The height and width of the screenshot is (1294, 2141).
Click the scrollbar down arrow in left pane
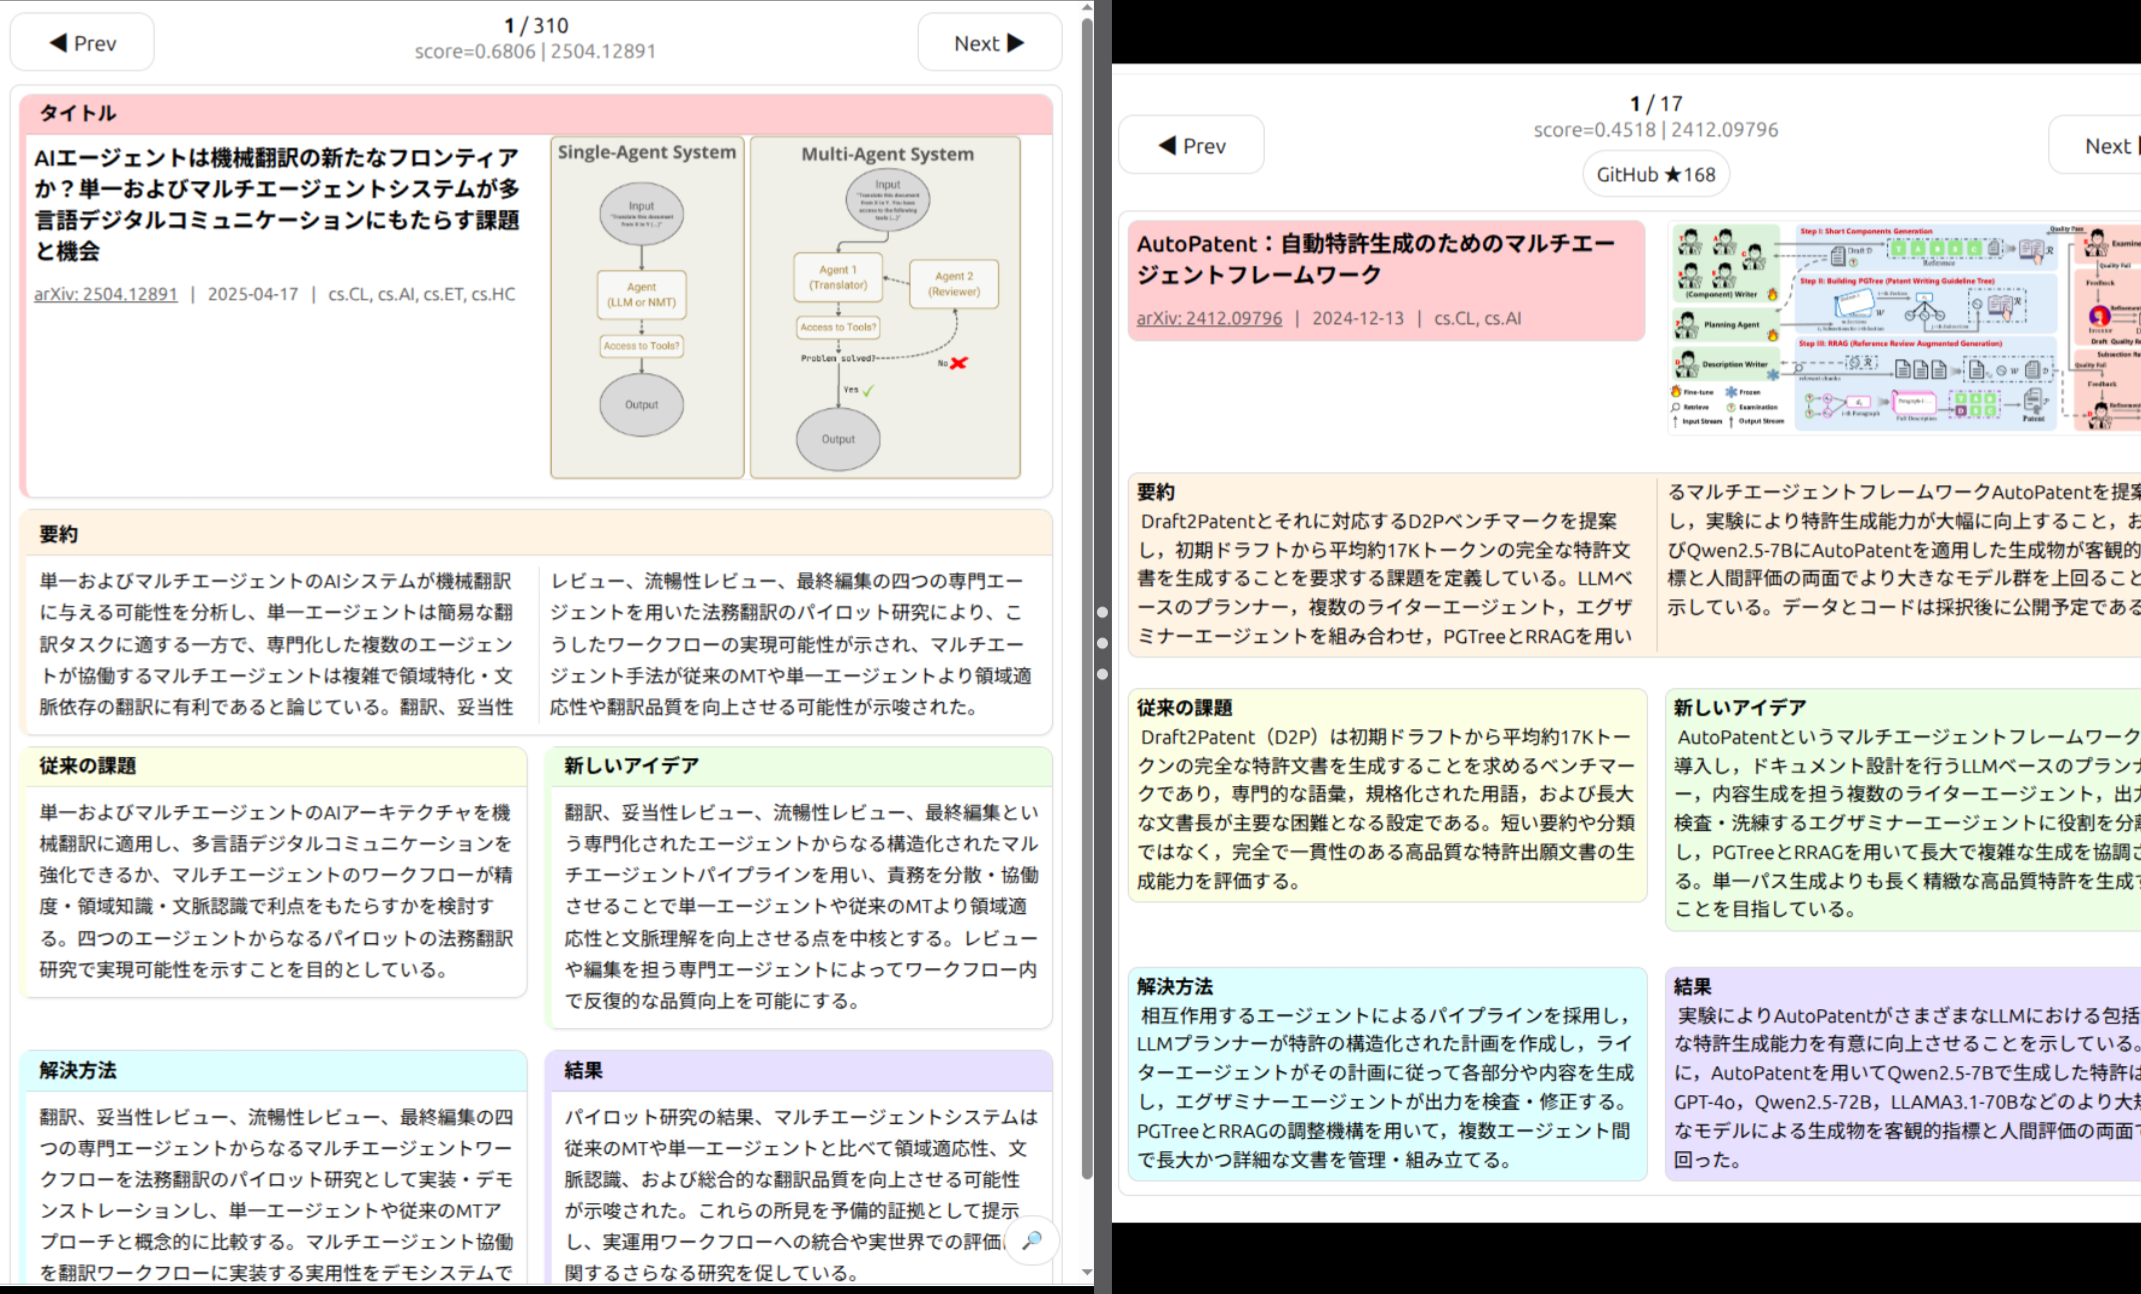[x=1087, y=1273]
